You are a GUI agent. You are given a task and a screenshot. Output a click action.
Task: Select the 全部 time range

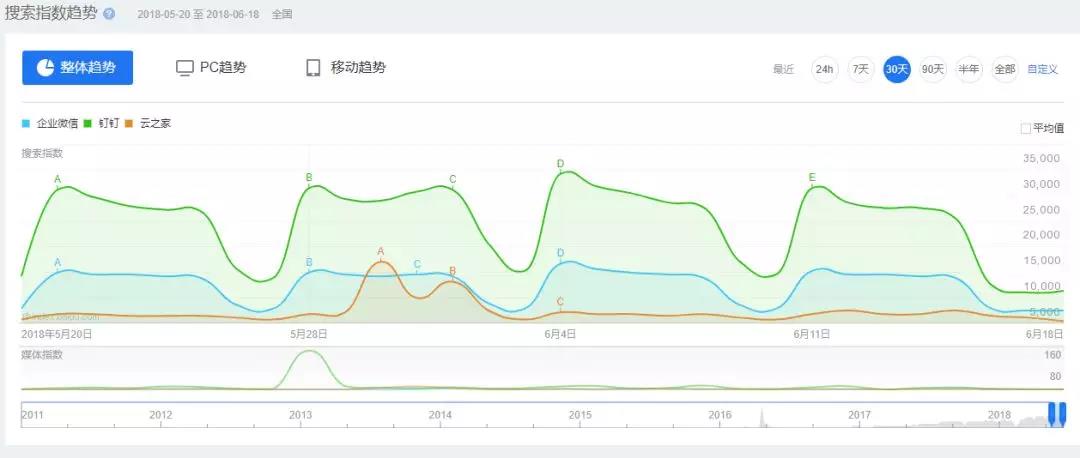tap(1004, 69)
